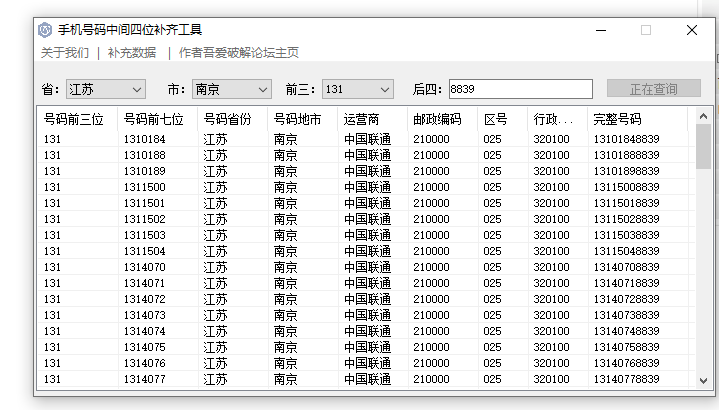The image size is (719, 410).
Task: Click scrollbar down arrow in table
Action: 703,380
